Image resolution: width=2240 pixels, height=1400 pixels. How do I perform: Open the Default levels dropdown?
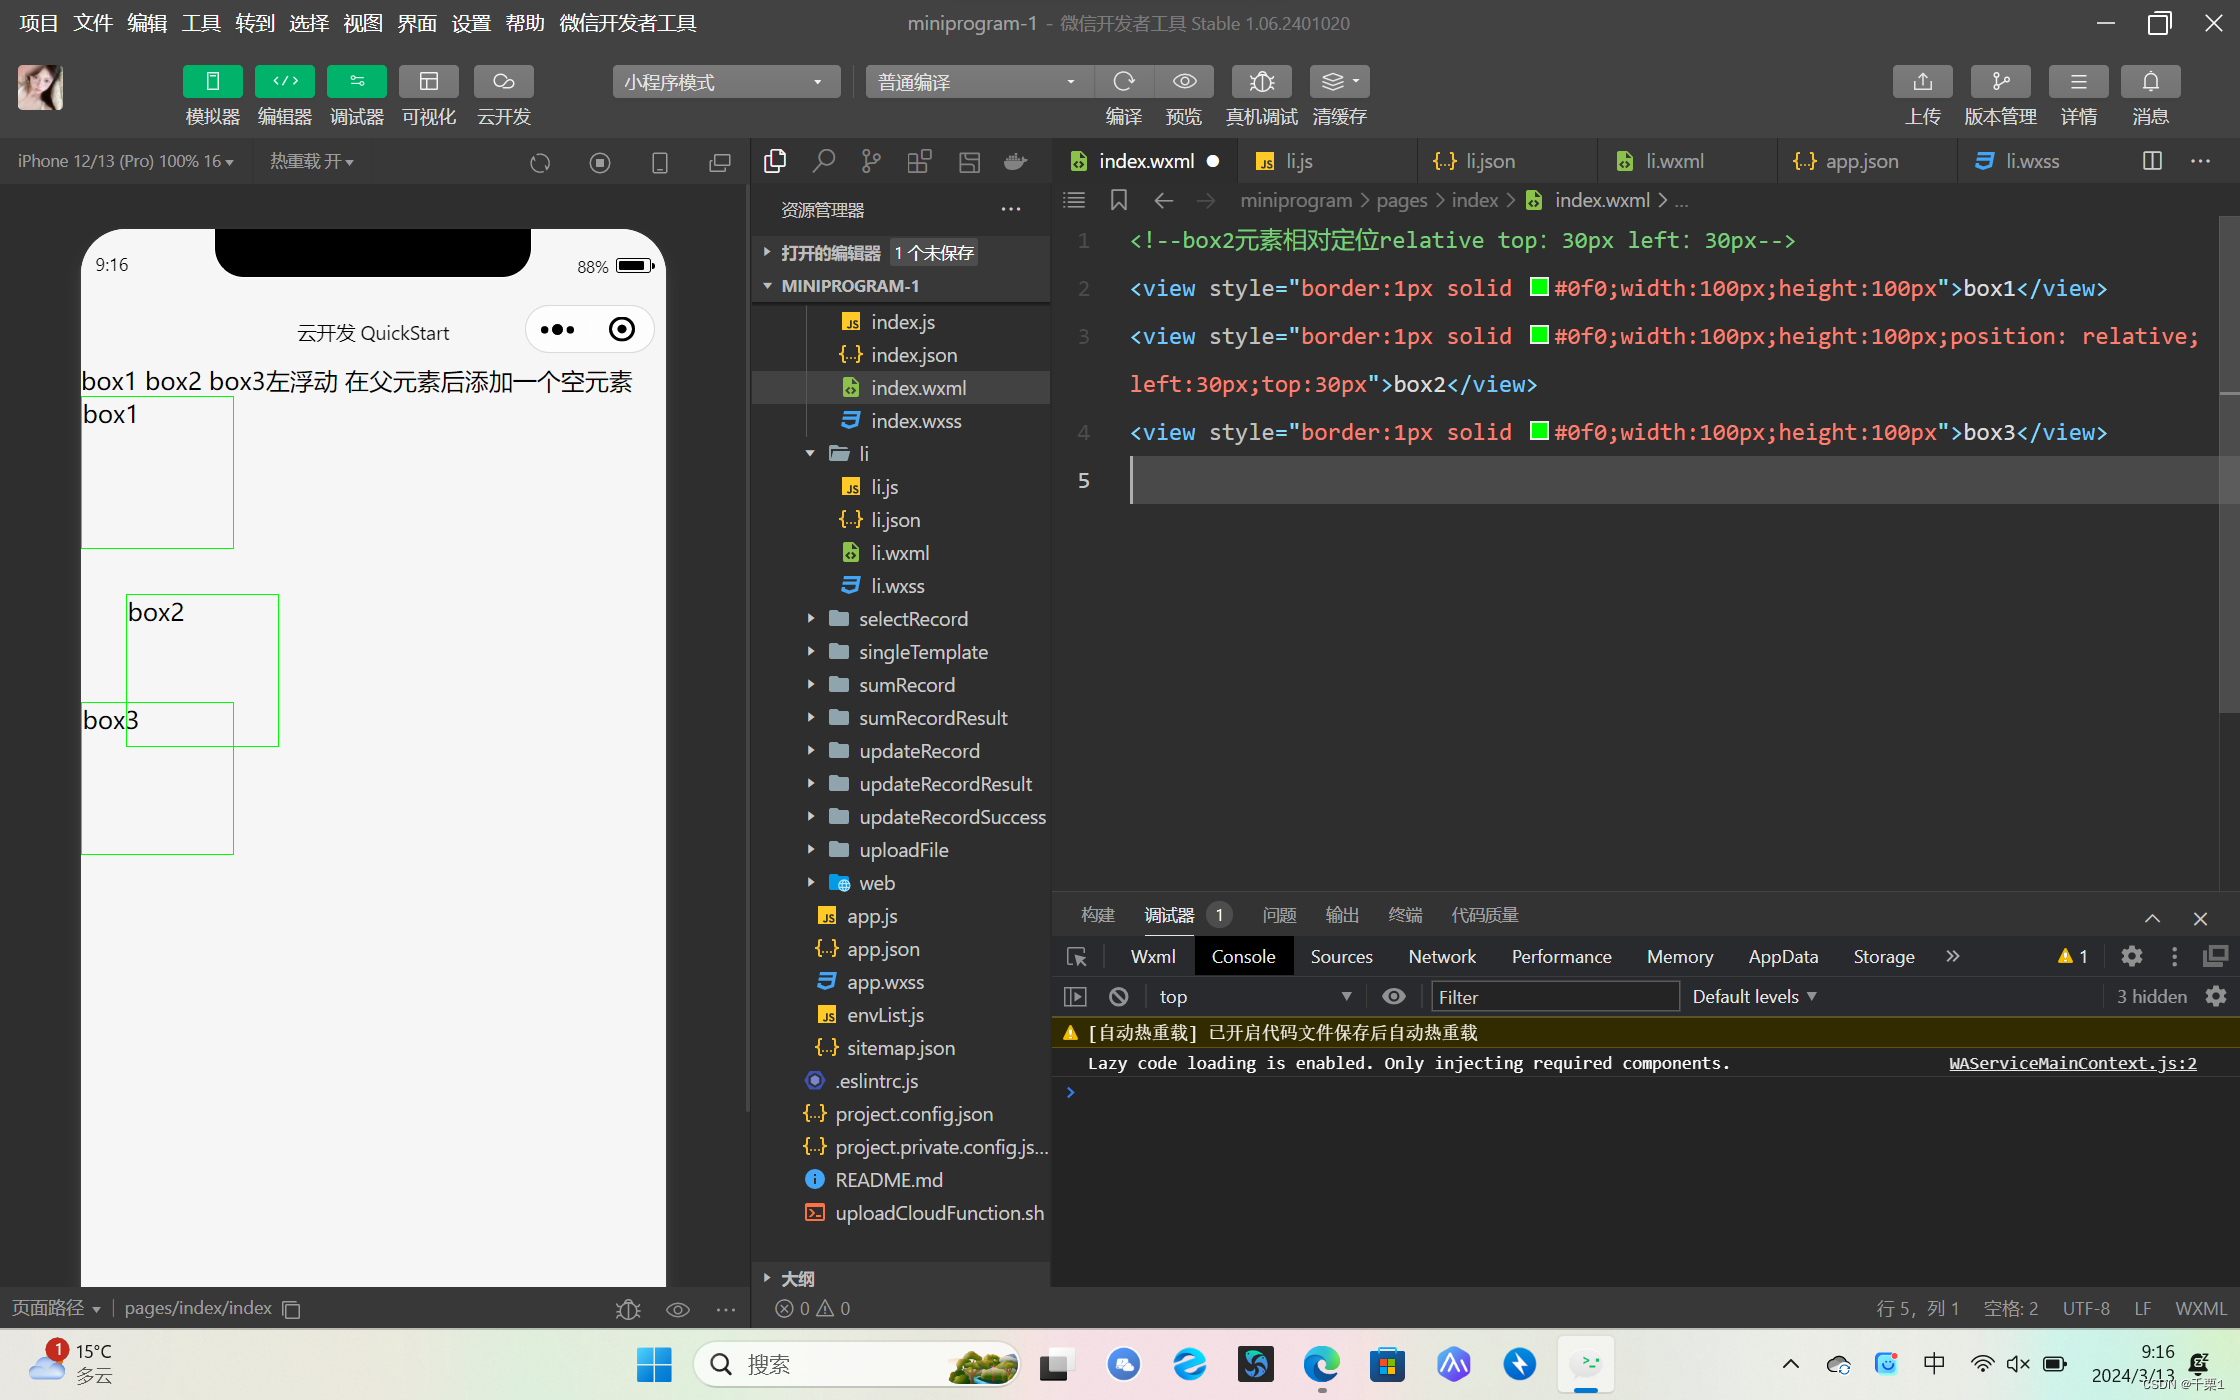(1754, 997)
